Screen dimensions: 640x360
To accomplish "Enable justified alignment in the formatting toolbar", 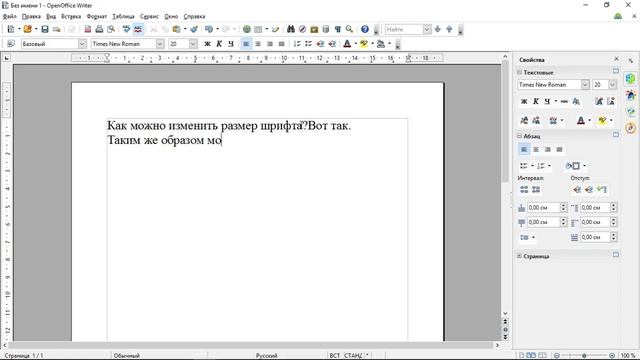I will (281, 44).
